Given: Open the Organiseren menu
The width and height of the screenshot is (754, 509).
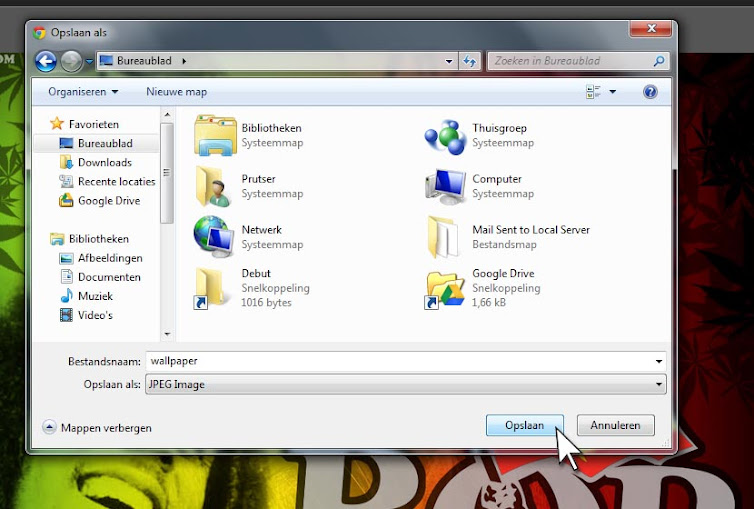Looking at the screenshot, I should coord(83,91).
